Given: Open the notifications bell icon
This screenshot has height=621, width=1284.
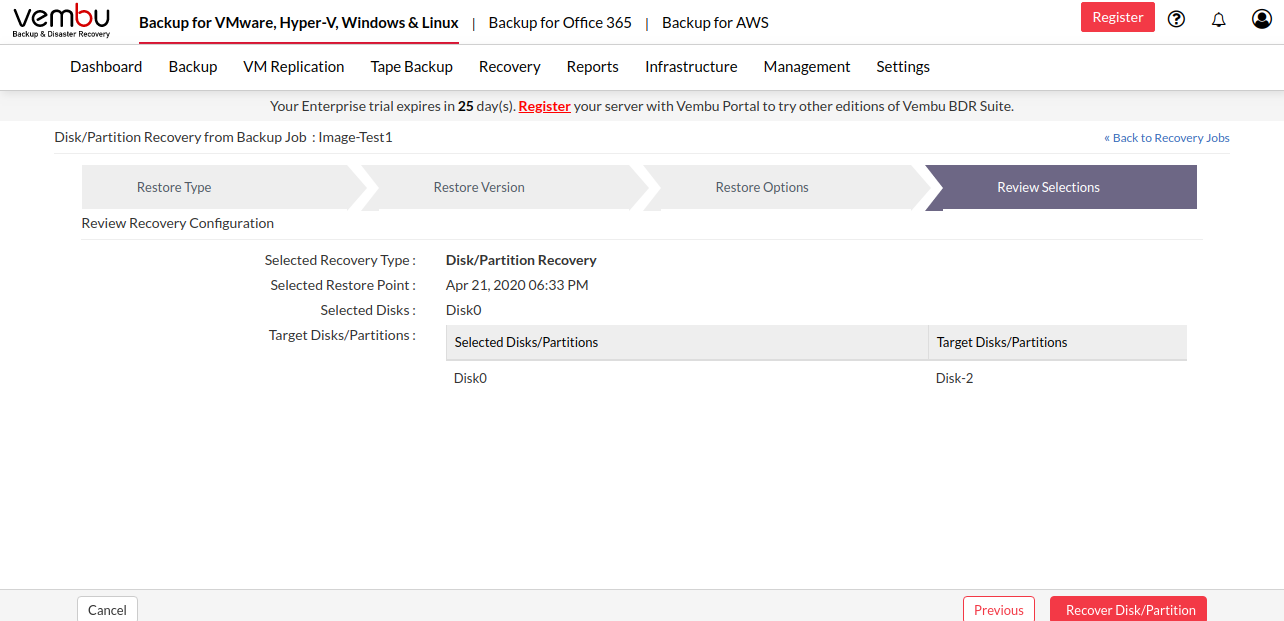Looking at the screenshot, I should pos(1218,19).
